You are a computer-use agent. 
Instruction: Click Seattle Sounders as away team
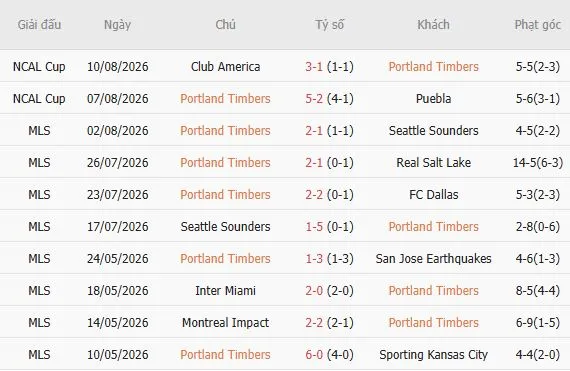tap(433, 130)
